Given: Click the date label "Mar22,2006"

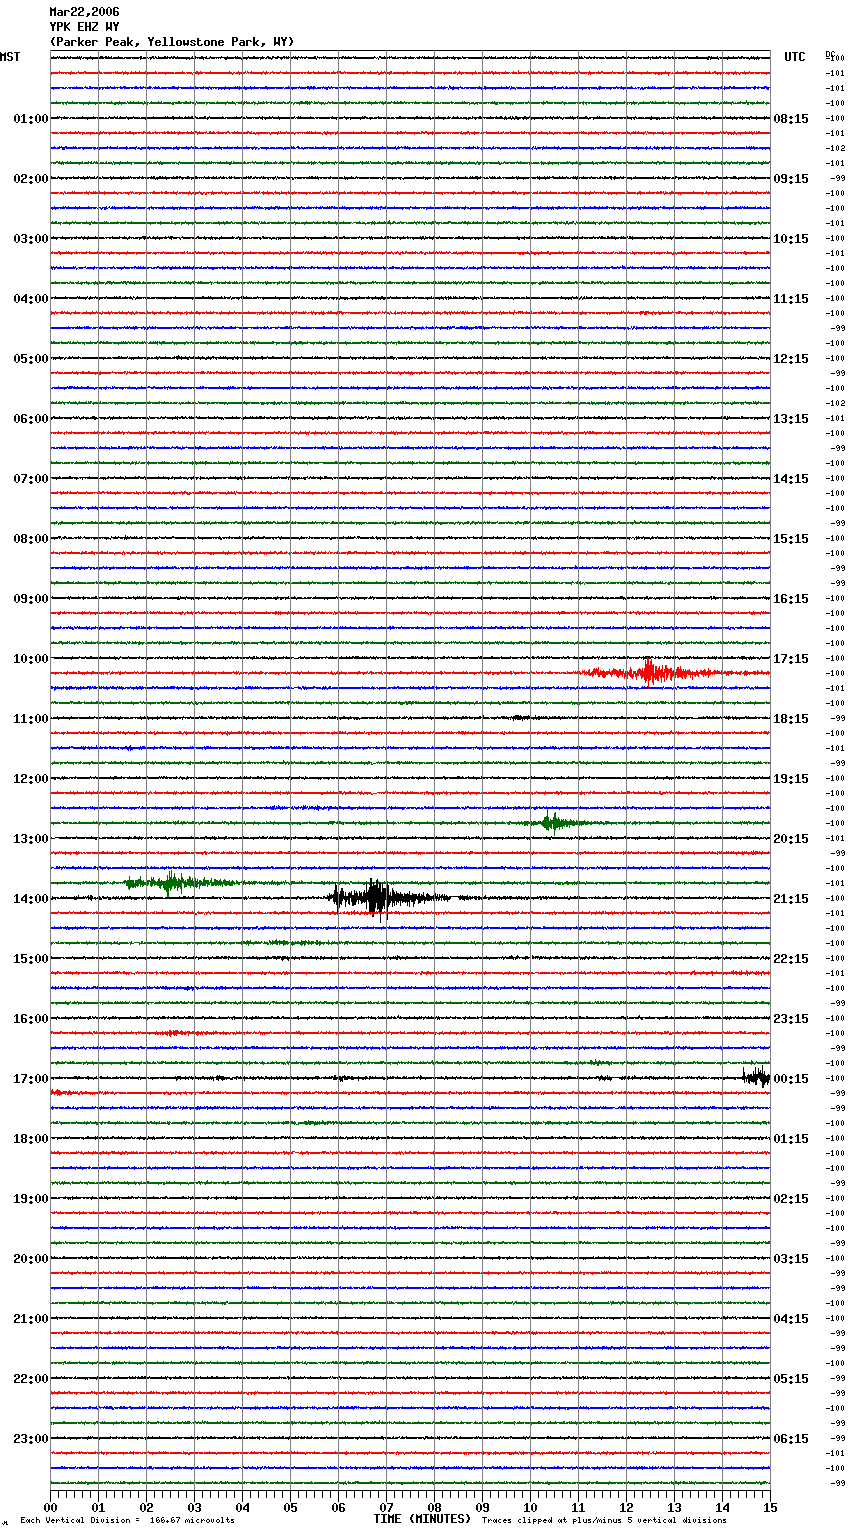Looking at the screenshot, I should (84, 12).
